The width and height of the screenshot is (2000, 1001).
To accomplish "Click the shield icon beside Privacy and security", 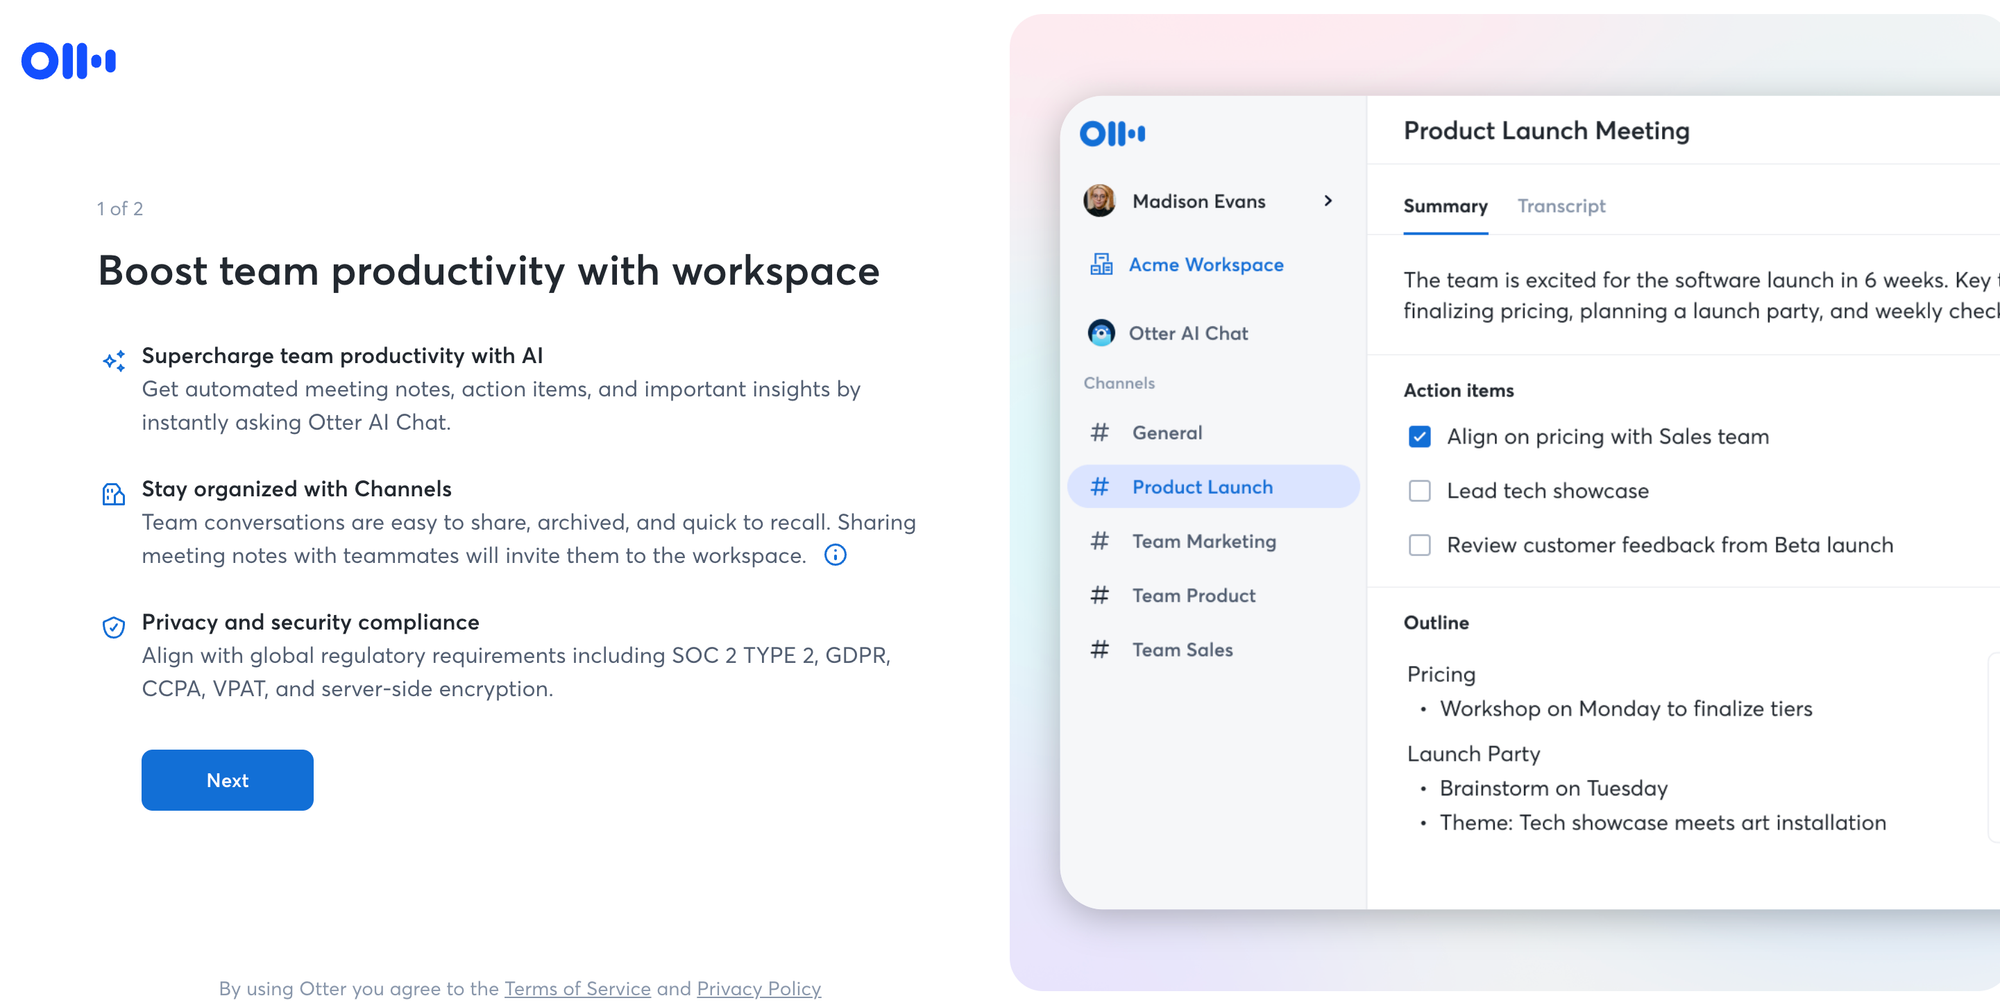I will (114, 627).
